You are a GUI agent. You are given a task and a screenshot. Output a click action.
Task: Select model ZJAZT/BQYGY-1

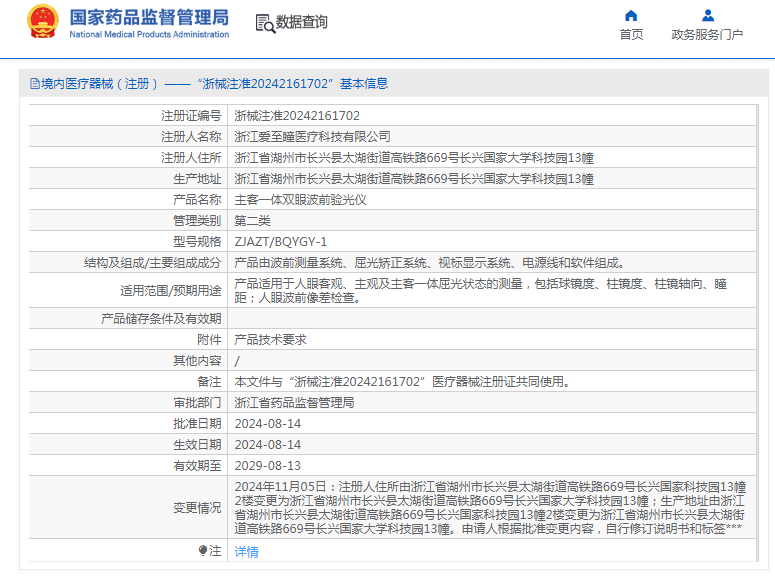pos(281,242)
